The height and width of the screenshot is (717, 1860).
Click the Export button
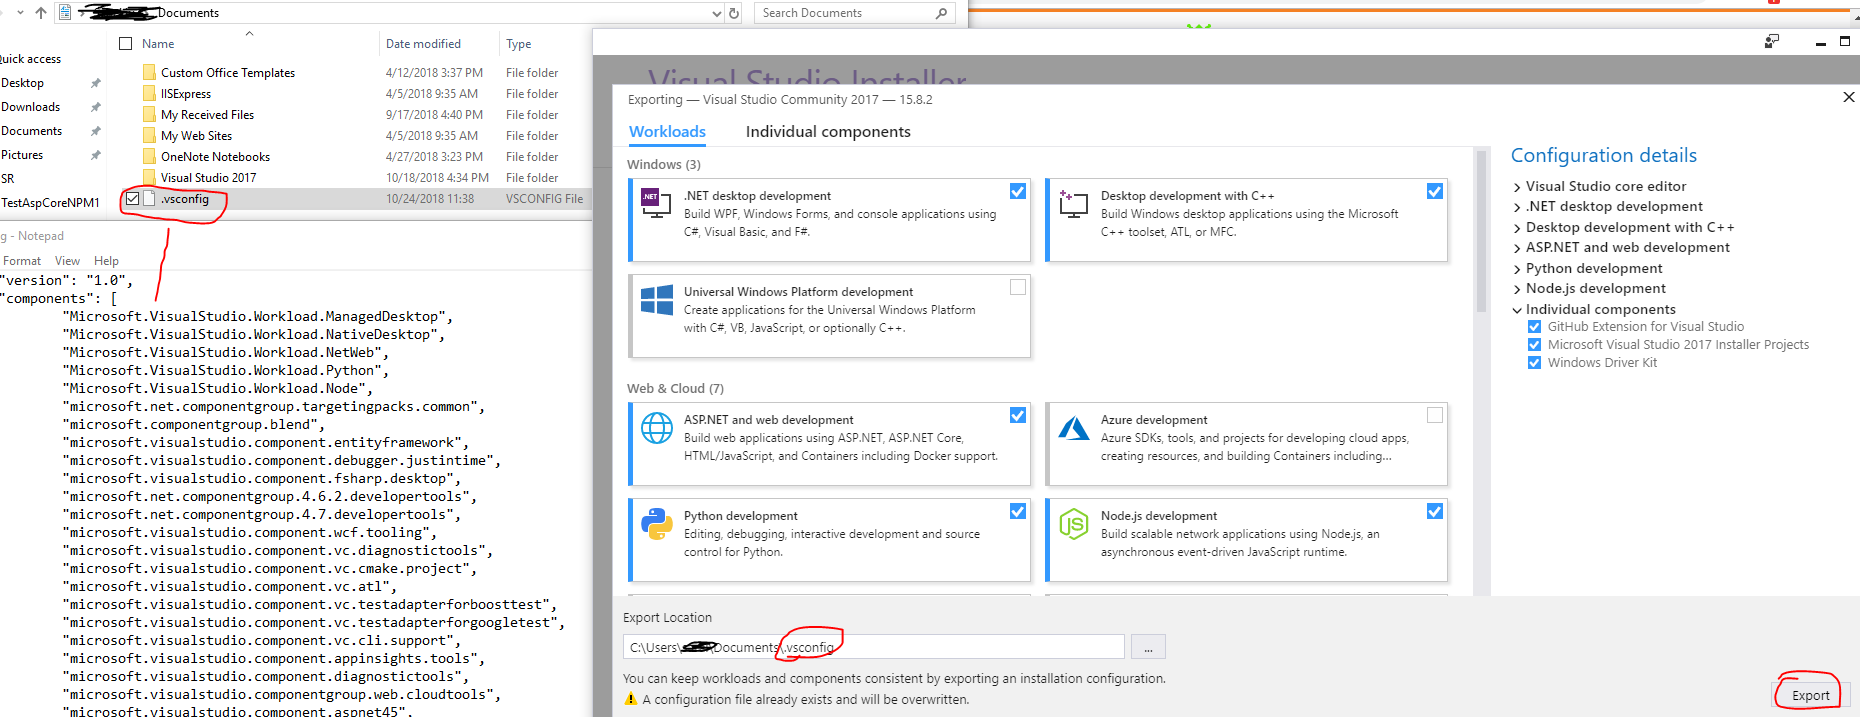tap(1811, 695)
